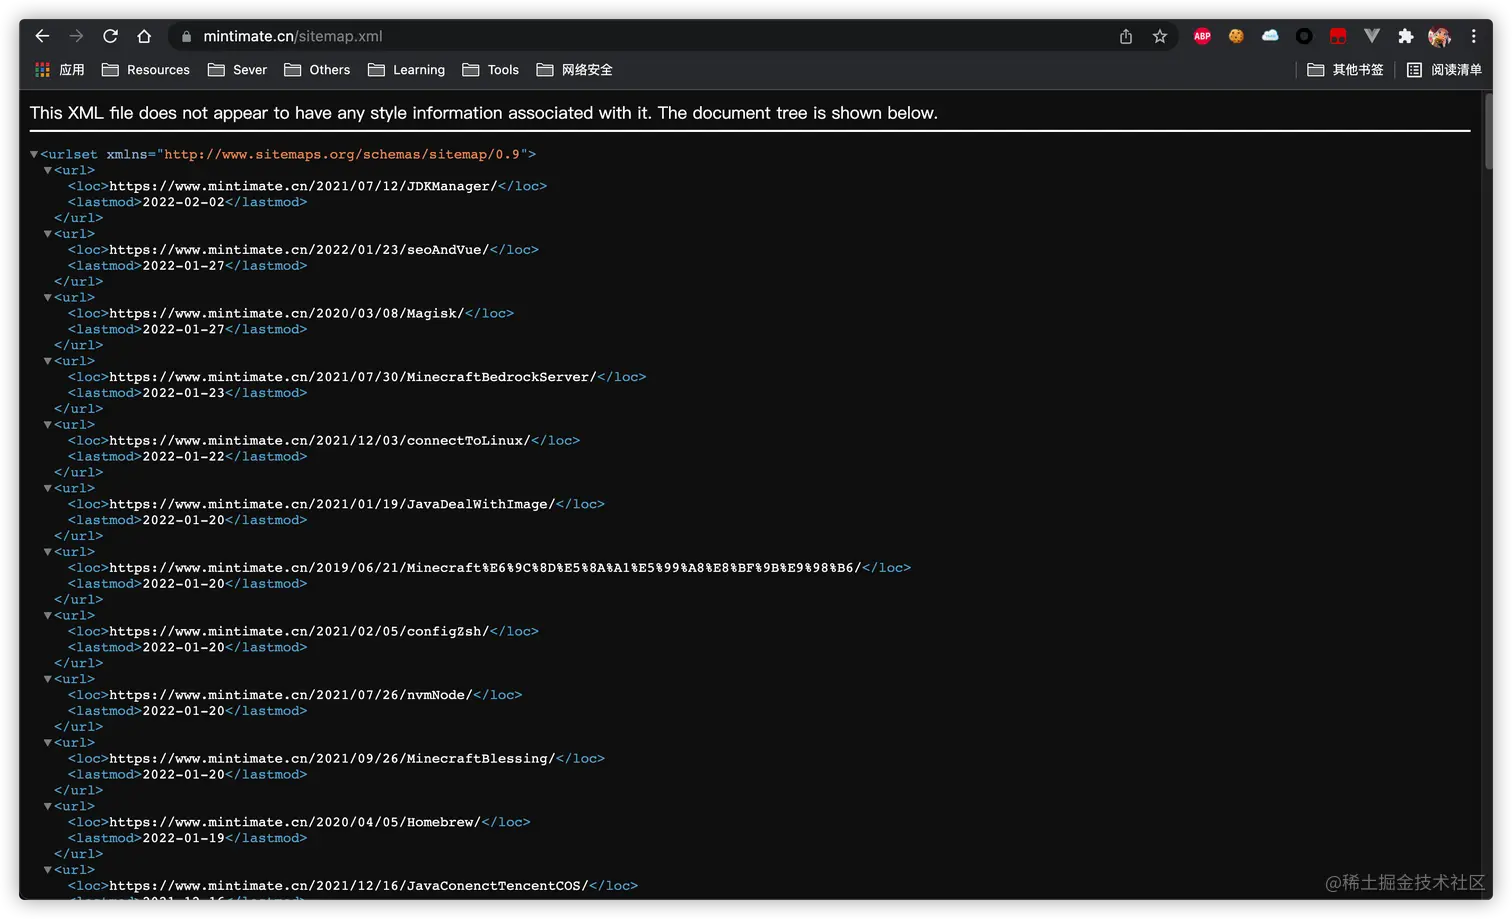Open the 阅读清单 reading list
The width and height of the screenshot is (1512, 919).
tap(1444, 70)
